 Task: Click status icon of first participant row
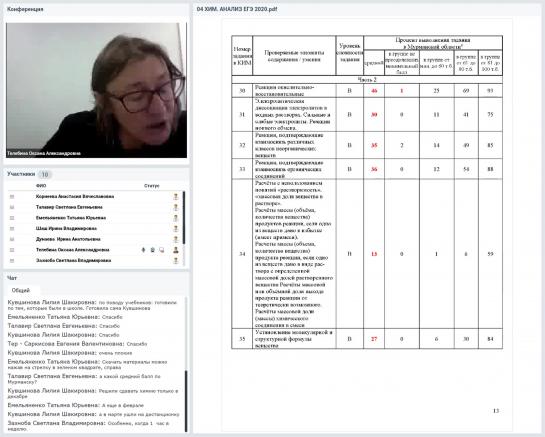(x=176, y=196)
